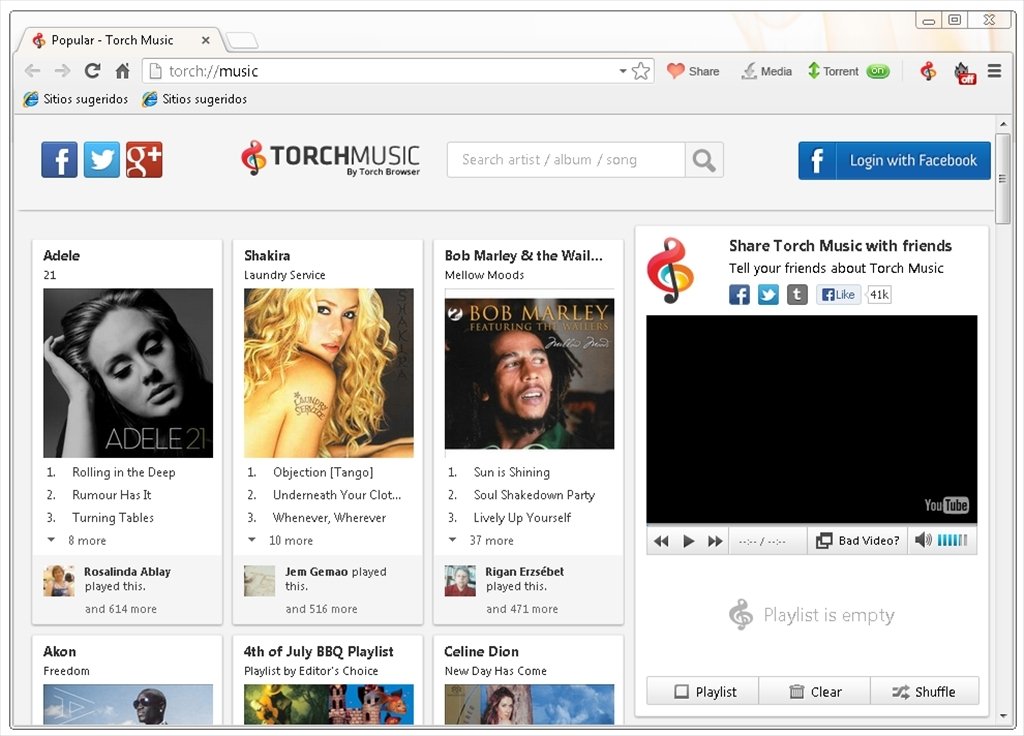1024x736 pixels.
Task: Open the Adele artist link
Action: [x=61, y=255]
